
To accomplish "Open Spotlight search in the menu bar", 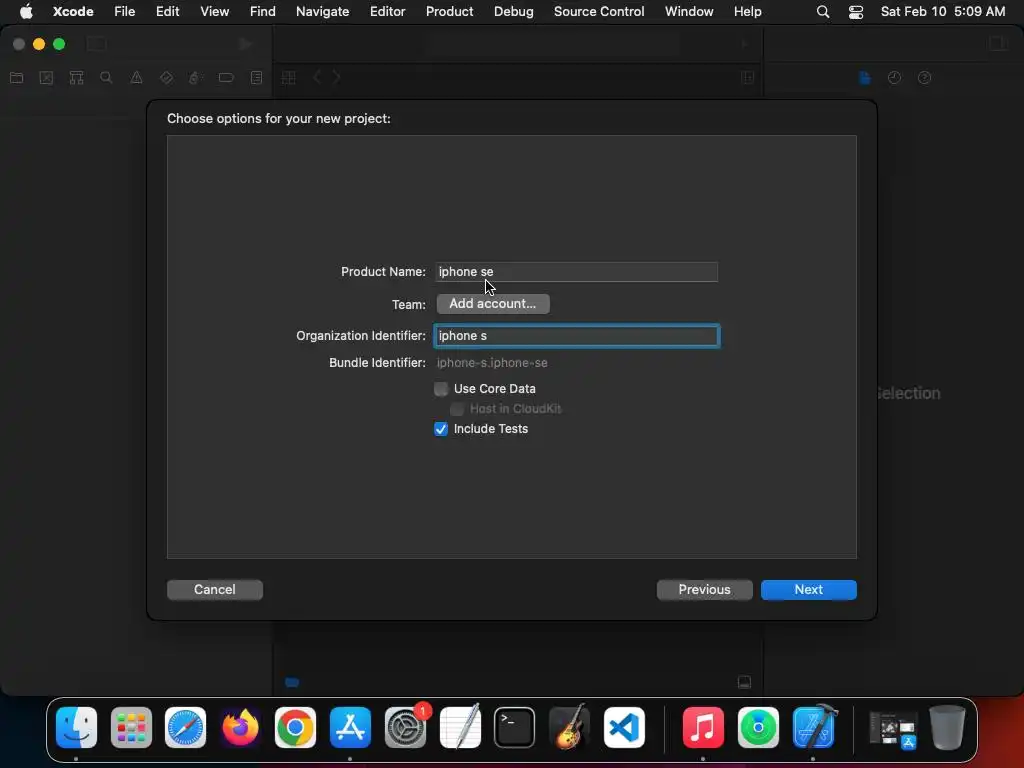I will 823,12.
